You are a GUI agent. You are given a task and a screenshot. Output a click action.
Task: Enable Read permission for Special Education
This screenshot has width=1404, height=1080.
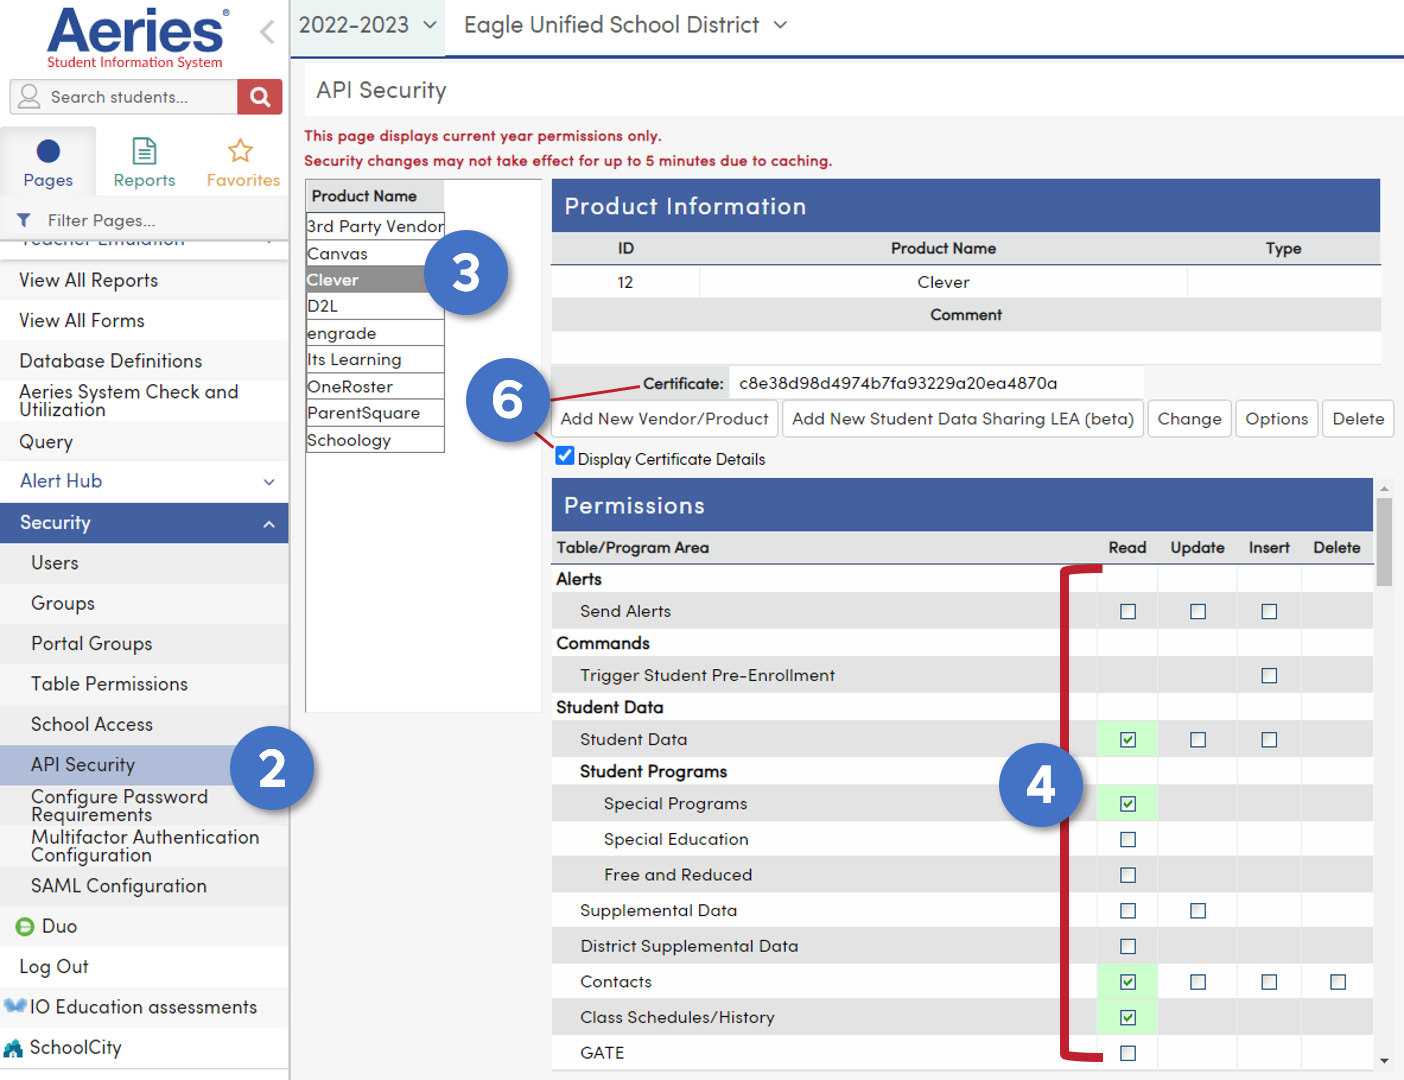(x=1128, y=840)
